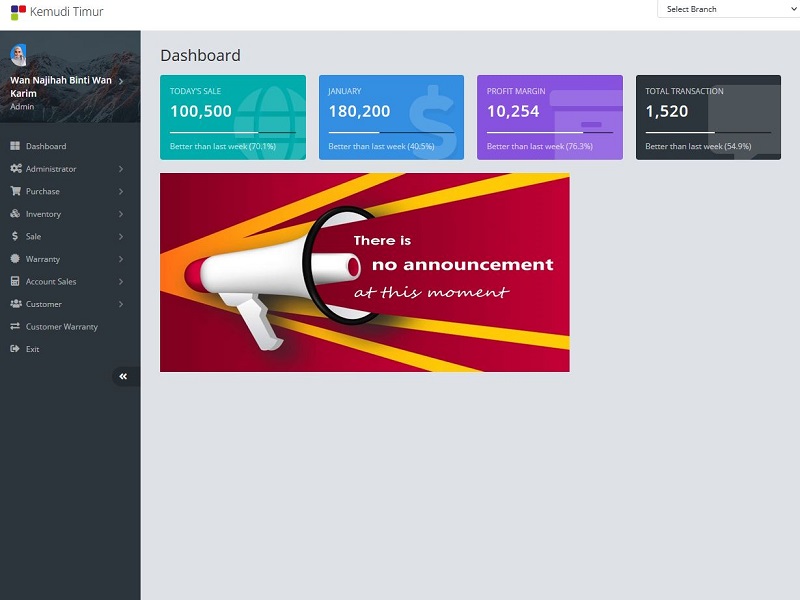The image size is (800, 600).
Task: Click the Dashboard grid icon in sidebar
Action: (x=15, y=146)
